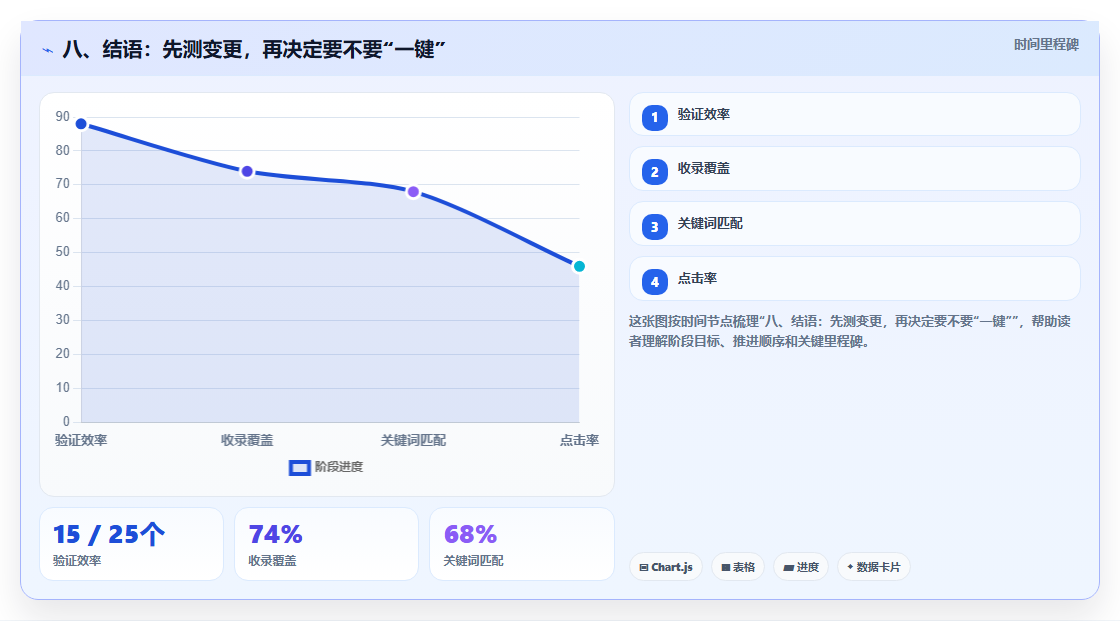Click the numbered badge 4 for 点击率

pyautogui.click(x=654, y=282)
